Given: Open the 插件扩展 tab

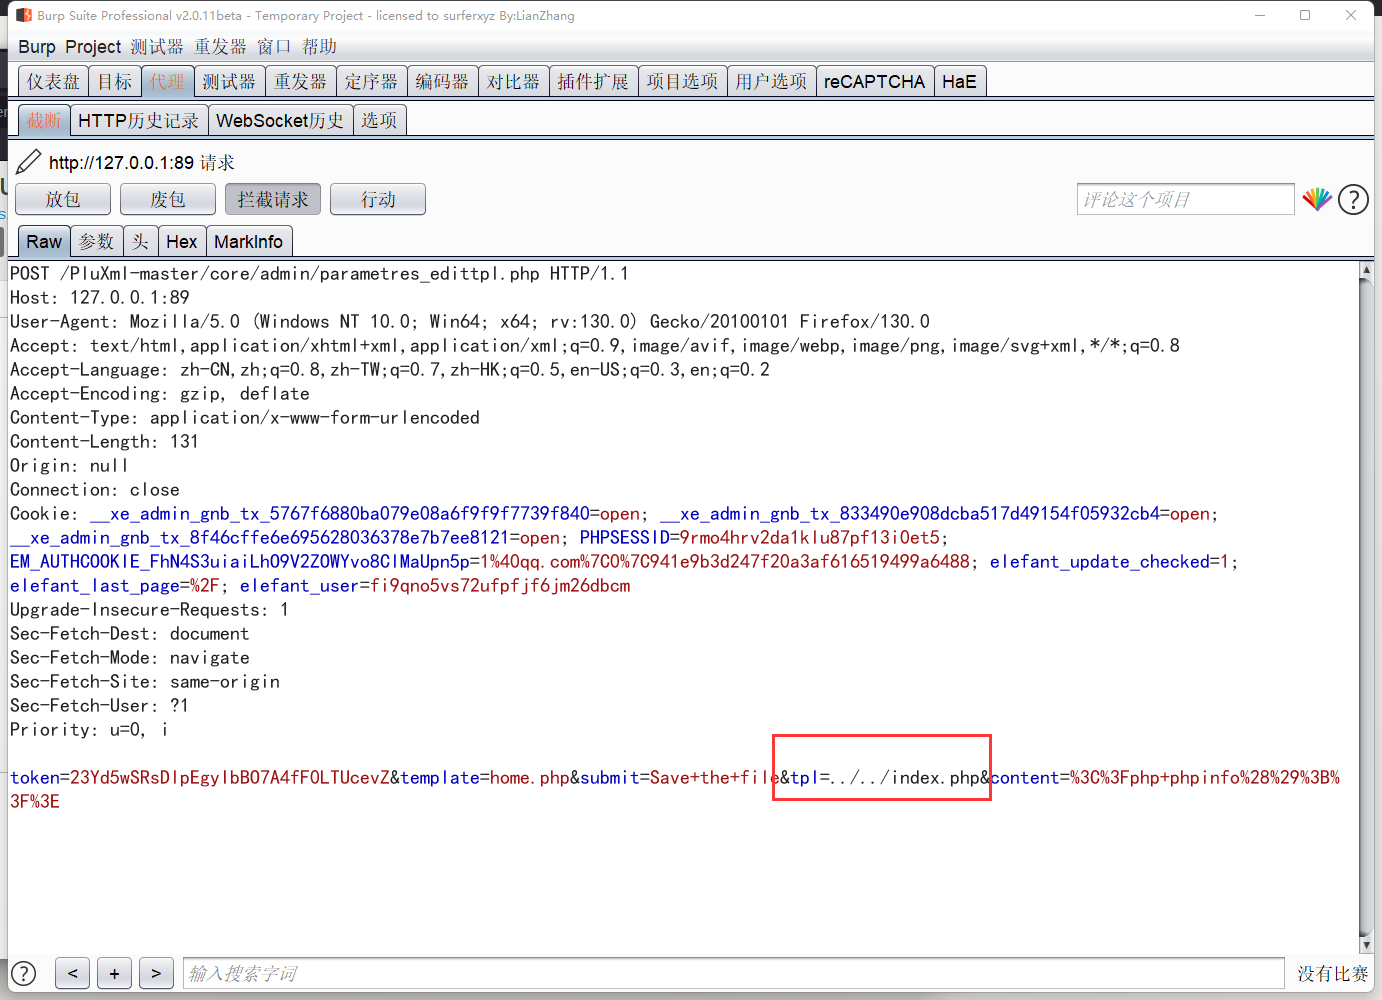Looking at the screenshot, I should tap(593, 82).
